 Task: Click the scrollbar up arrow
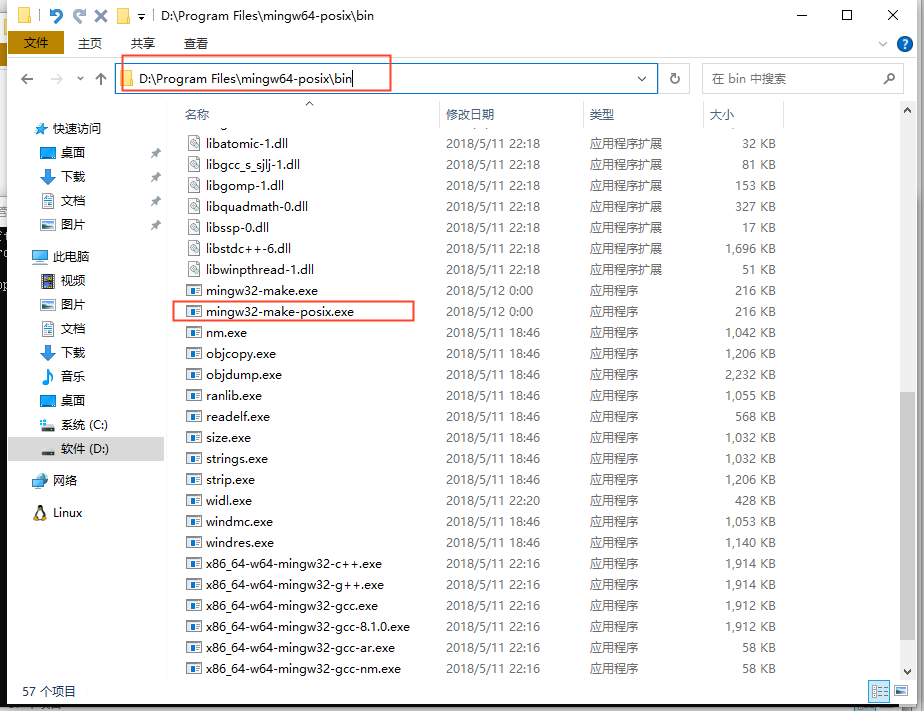click(x=908, y=110)
